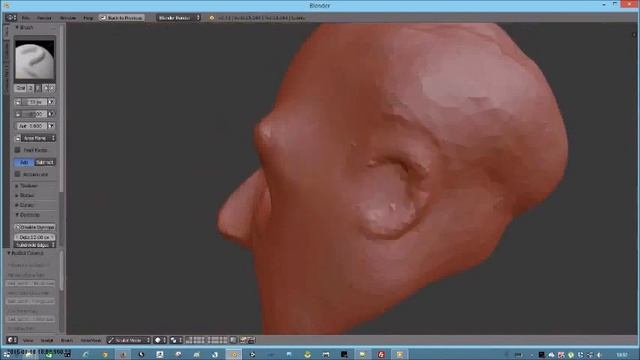Unlink the brush with the X icon
The height and width of the screenshot is (360, 640).
(x=52, y=88)
